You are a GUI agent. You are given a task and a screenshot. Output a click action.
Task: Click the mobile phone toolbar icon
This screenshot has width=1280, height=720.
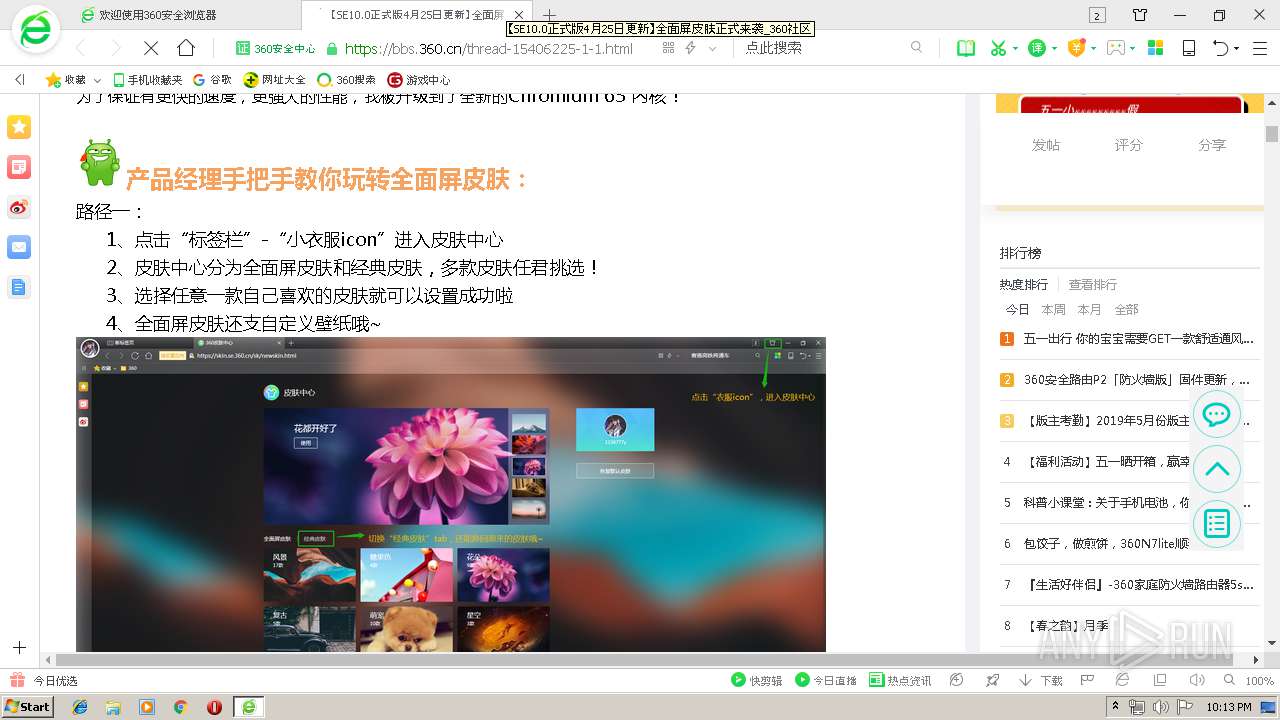point(1189,48)
